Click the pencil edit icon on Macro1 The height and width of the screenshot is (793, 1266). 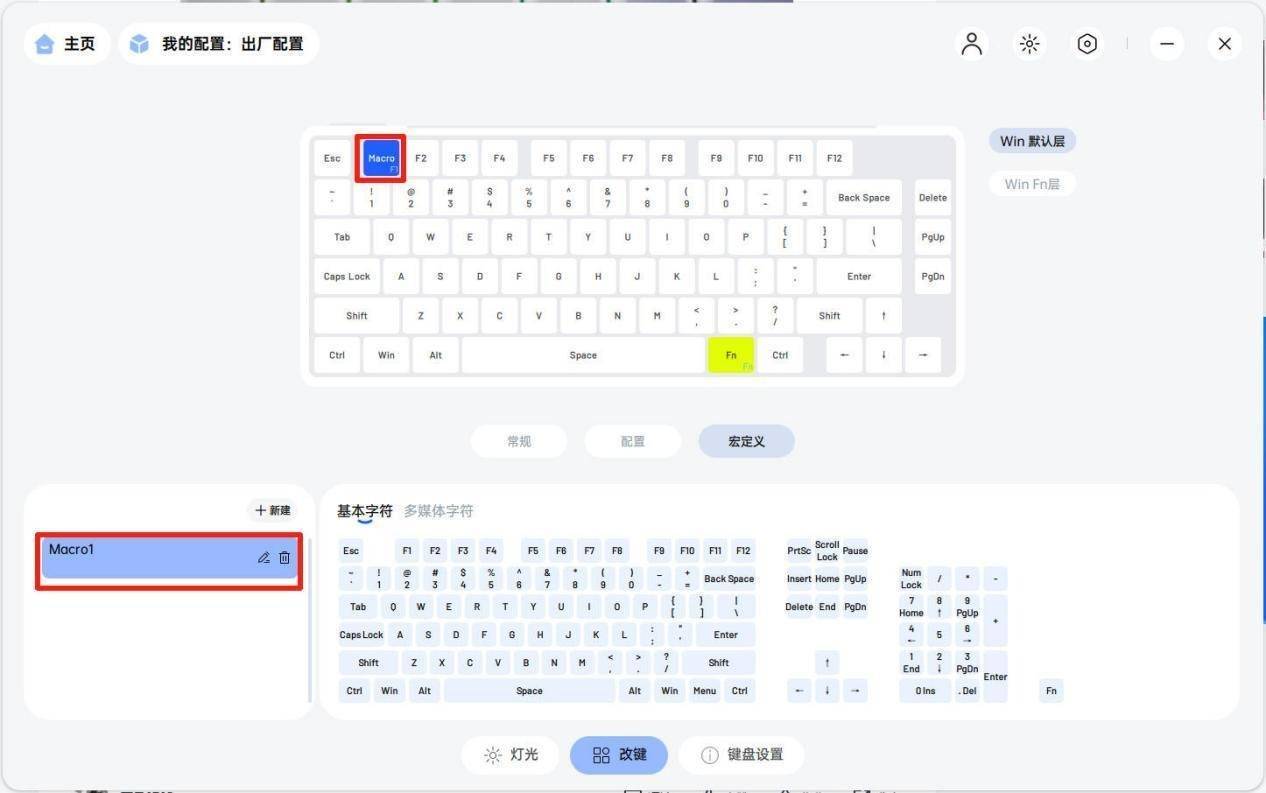264,558
